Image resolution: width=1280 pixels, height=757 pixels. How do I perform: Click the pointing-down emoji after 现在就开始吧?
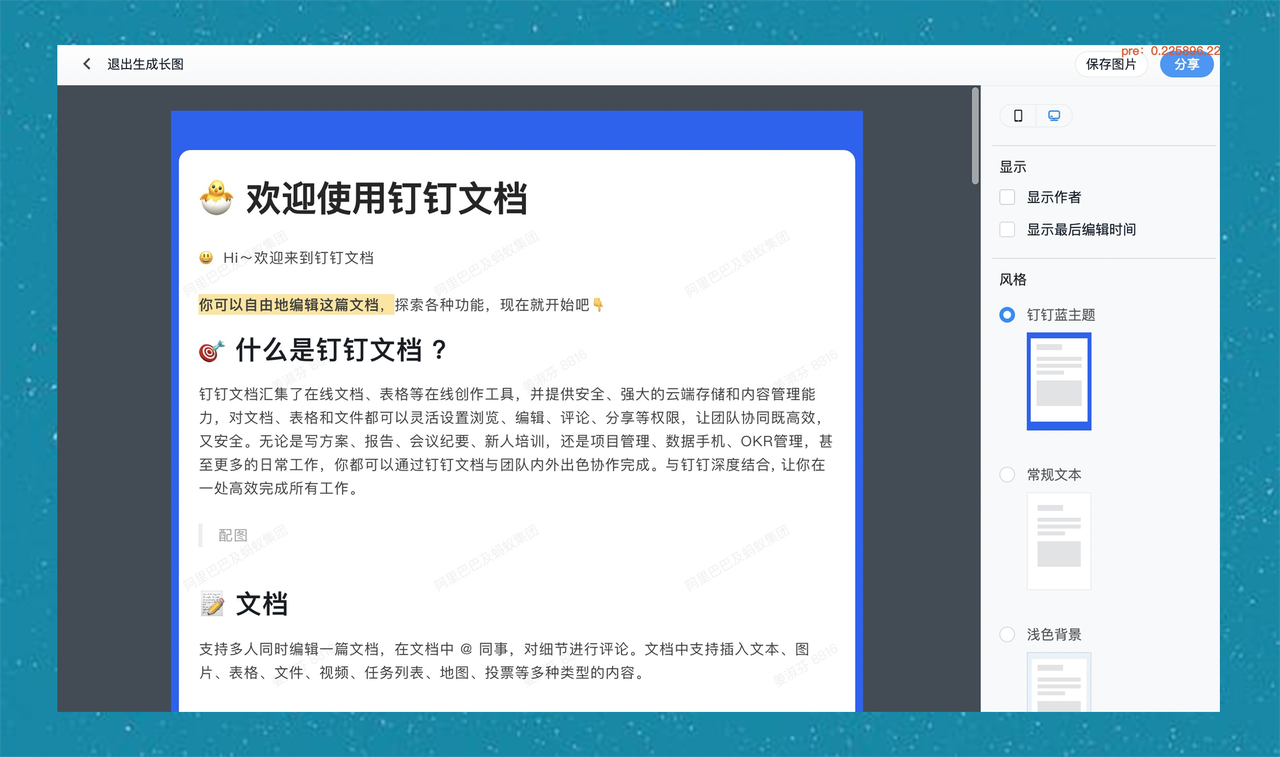tap(599, 305)
